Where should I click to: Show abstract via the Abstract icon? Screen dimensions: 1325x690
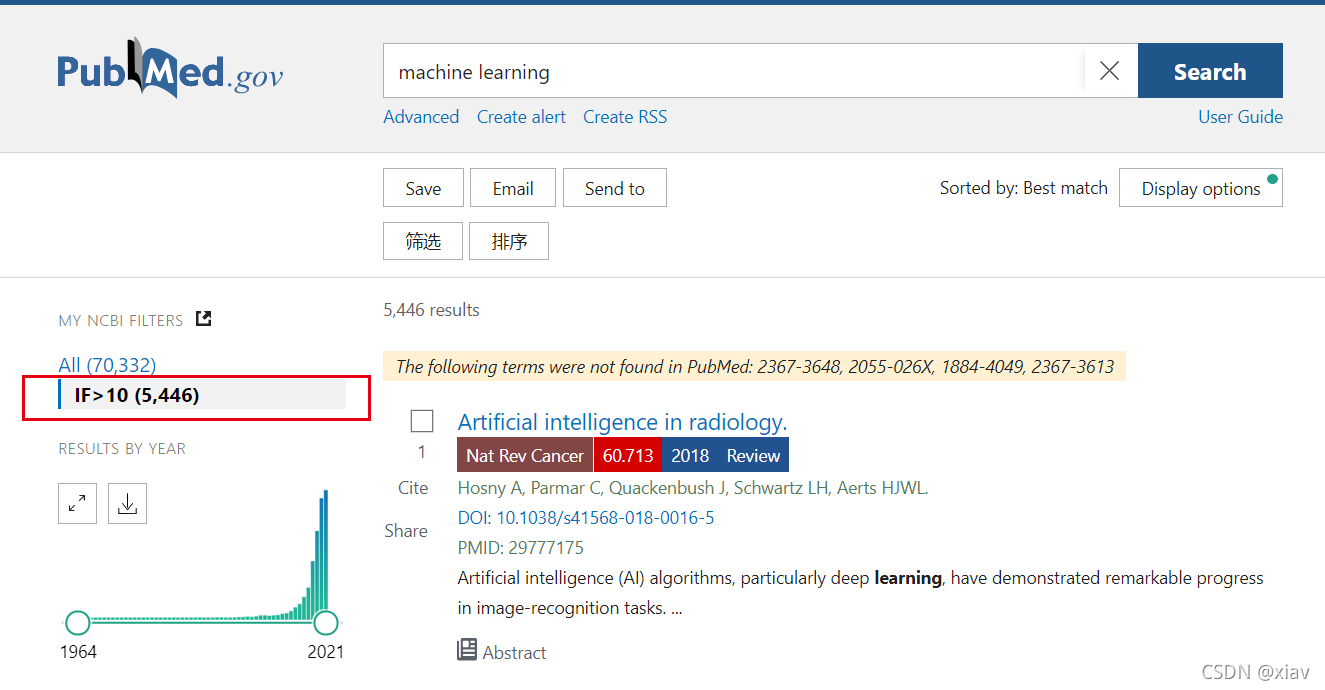pyautogui.click(x=467, y=650)
